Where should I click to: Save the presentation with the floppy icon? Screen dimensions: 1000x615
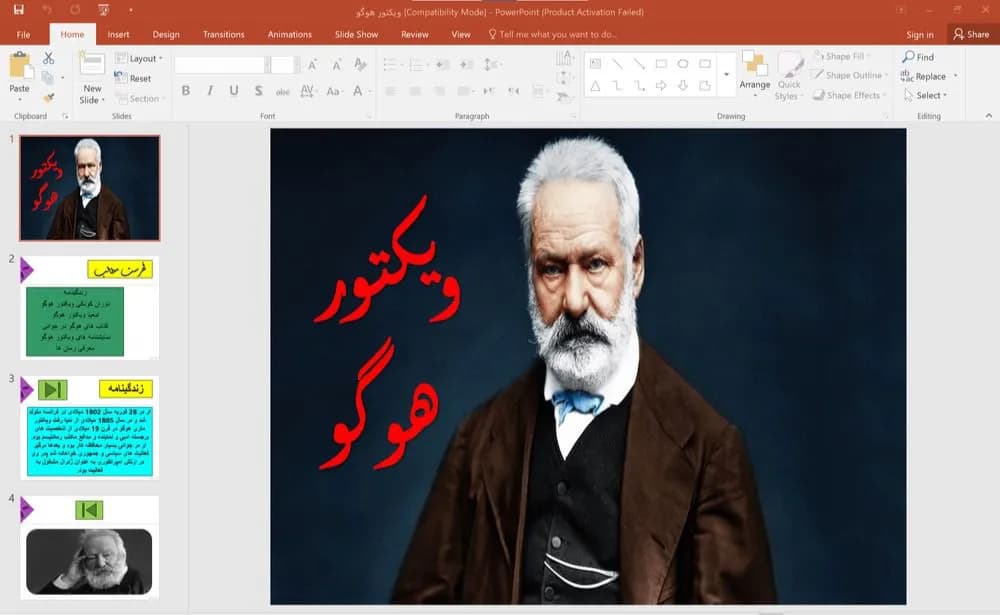tap(18, 10)
